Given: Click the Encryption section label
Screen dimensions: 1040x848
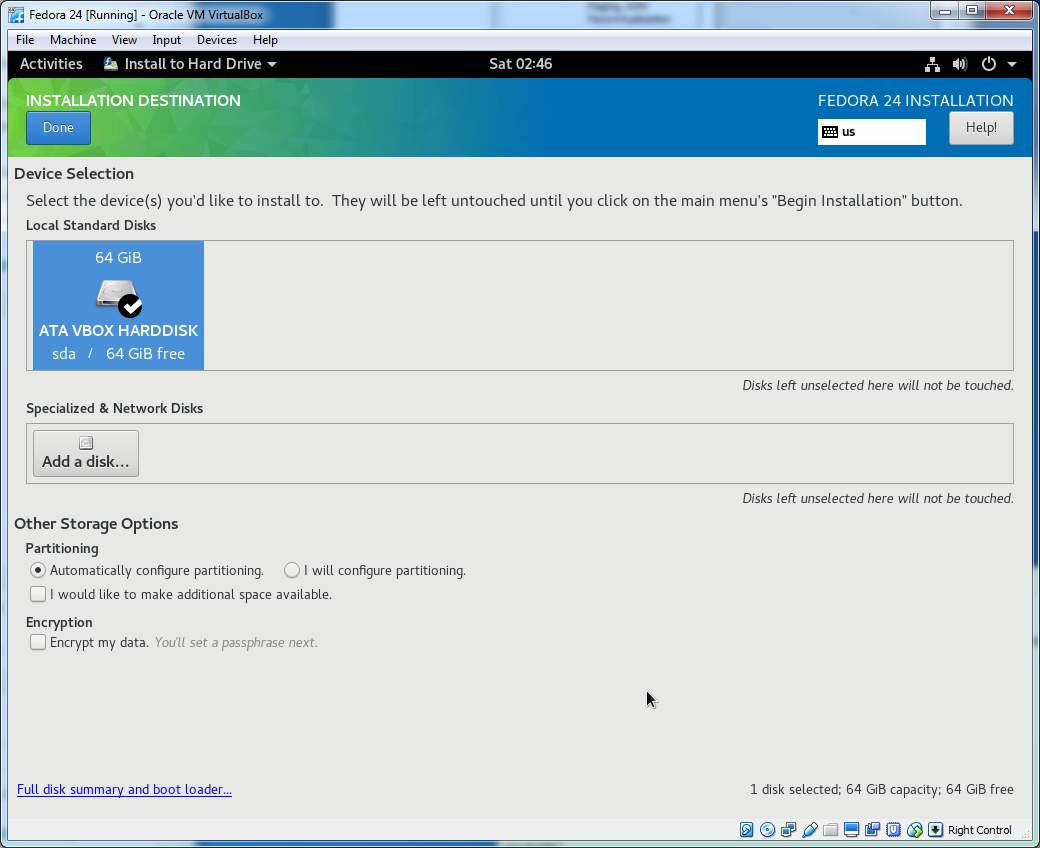Looking at the screenshot, I should coord(59,622).
